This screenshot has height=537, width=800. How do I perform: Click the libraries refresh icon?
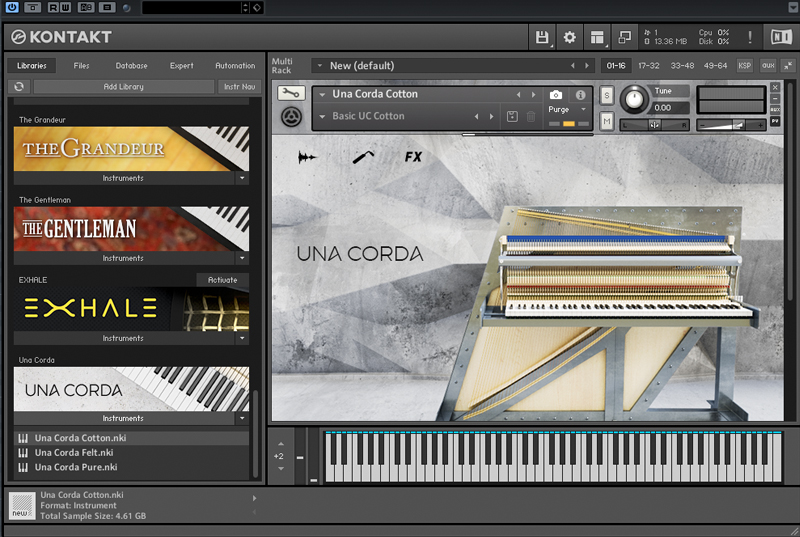19,86
